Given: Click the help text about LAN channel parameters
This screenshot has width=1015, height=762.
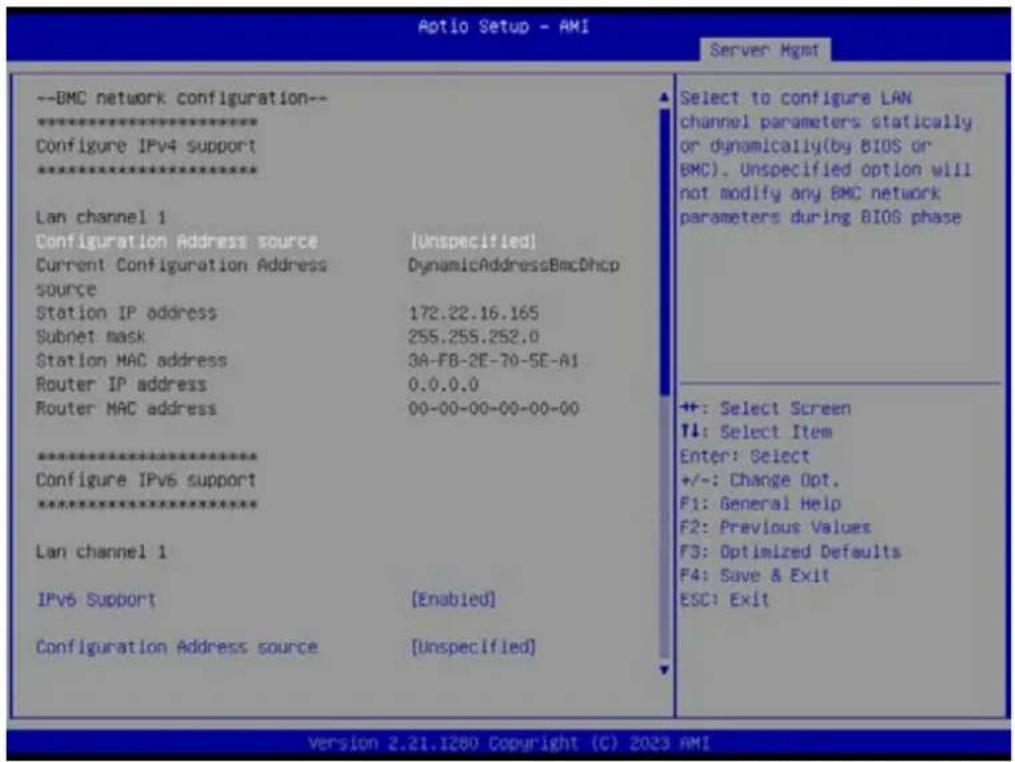Looking at the screenshot, I should pos(826,157).
